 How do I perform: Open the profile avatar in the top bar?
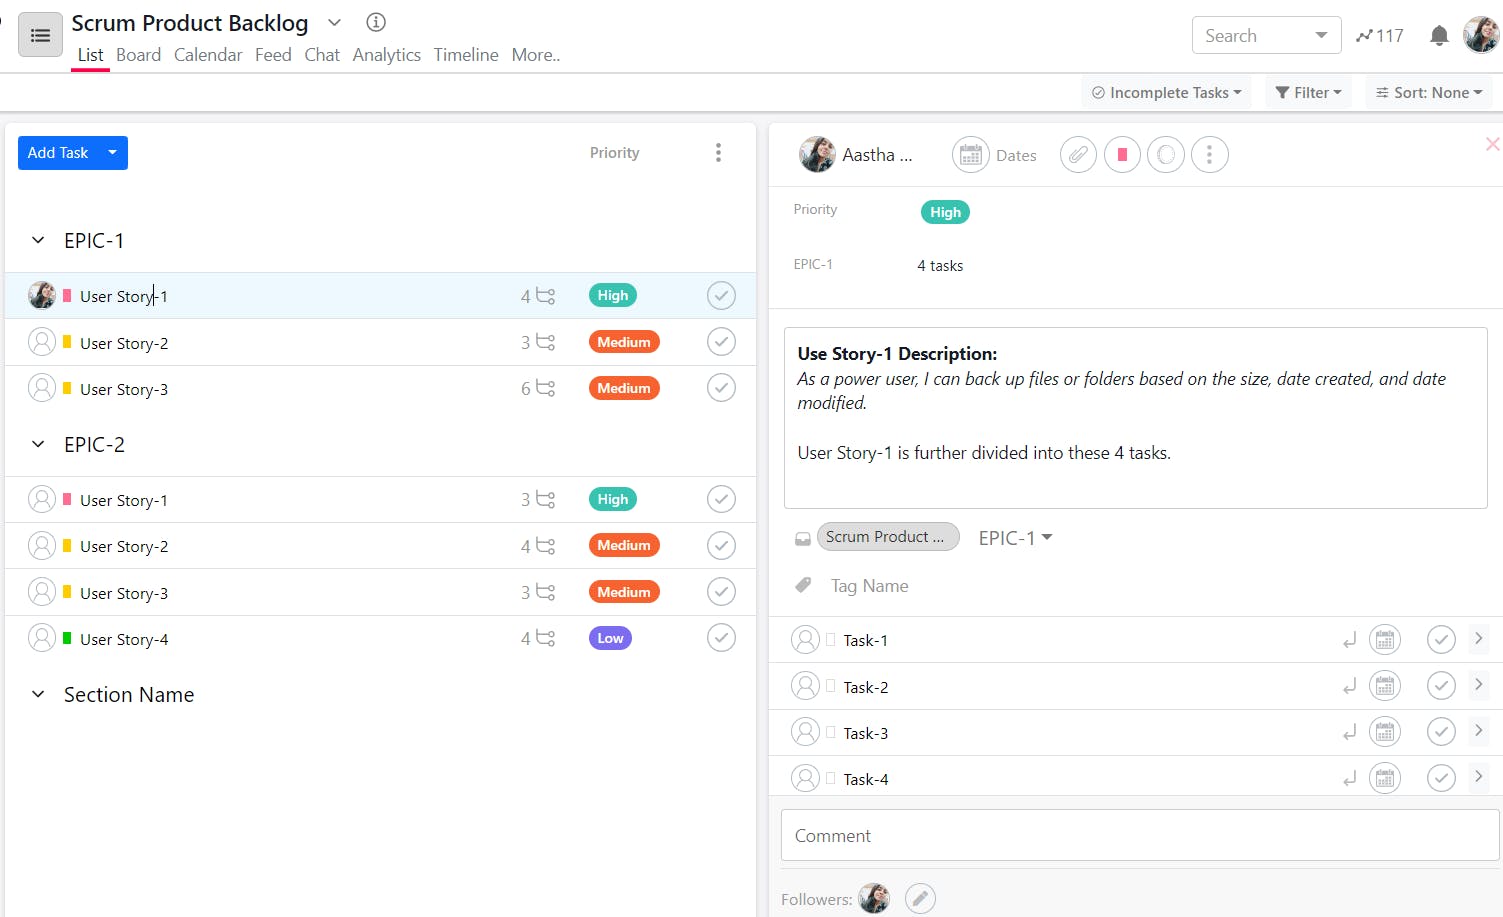point(1481,35)
